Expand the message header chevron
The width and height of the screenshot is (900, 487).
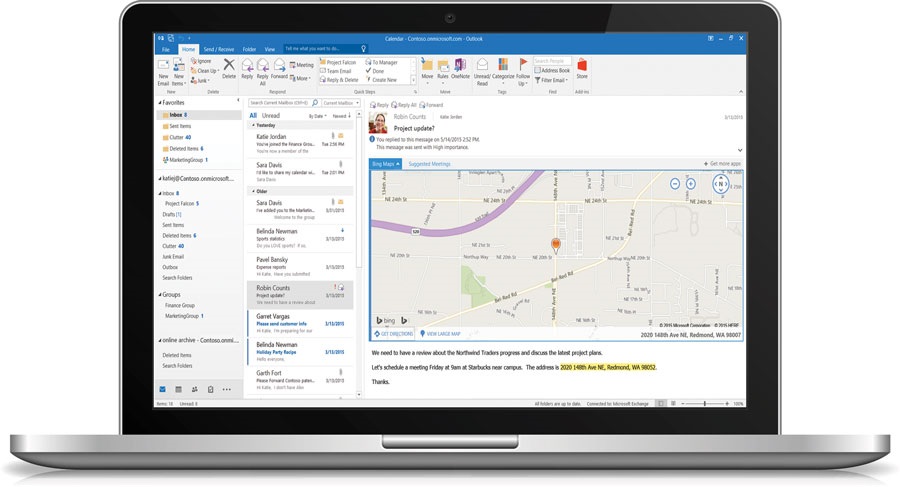point(740,150)
